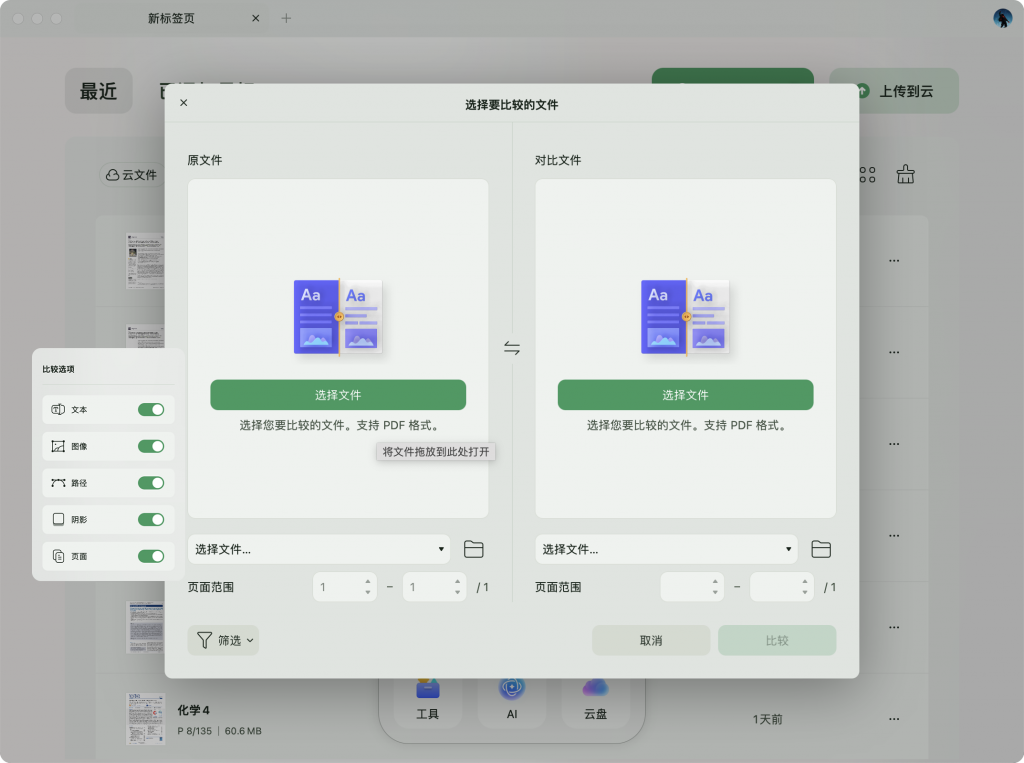Click the comparison file compare illustration
The width and height of the screenshot is (1024, 763).
(686, 317)
